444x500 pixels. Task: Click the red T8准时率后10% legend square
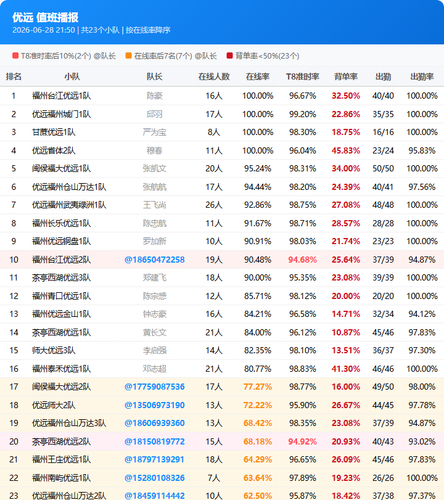[x=15, y=56]
